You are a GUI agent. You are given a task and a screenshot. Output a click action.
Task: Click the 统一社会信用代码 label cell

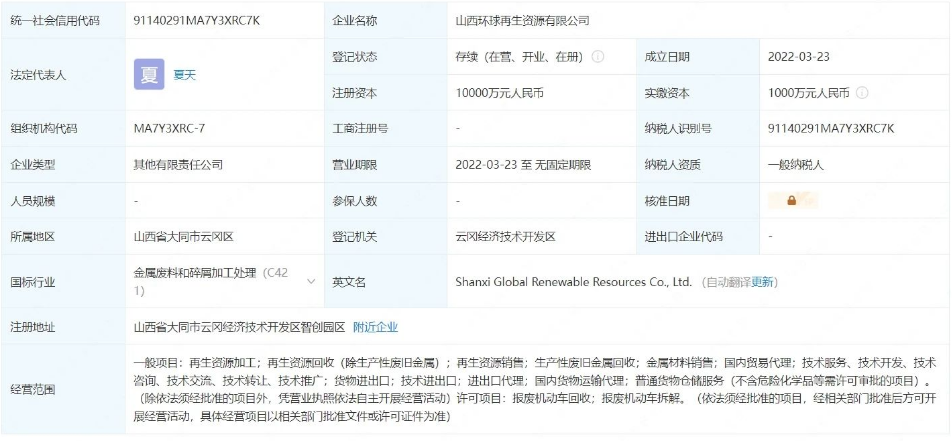pyautogui.click(x=63, y=21)
